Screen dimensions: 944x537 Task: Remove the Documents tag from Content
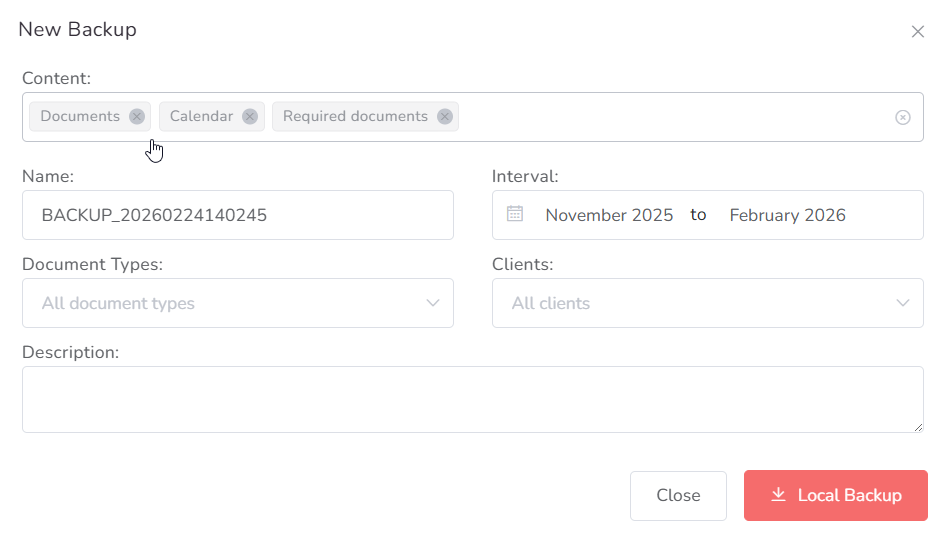(137, 116)
